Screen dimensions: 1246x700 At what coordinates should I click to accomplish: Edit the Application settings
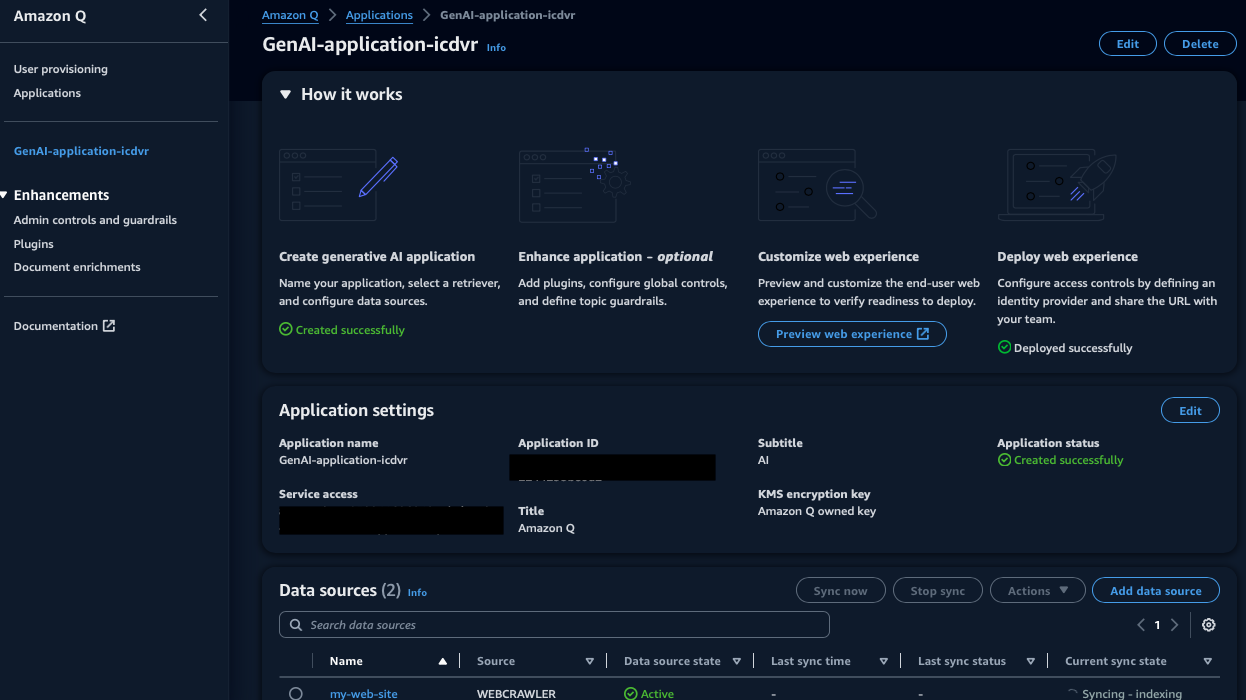(1190, 411)
